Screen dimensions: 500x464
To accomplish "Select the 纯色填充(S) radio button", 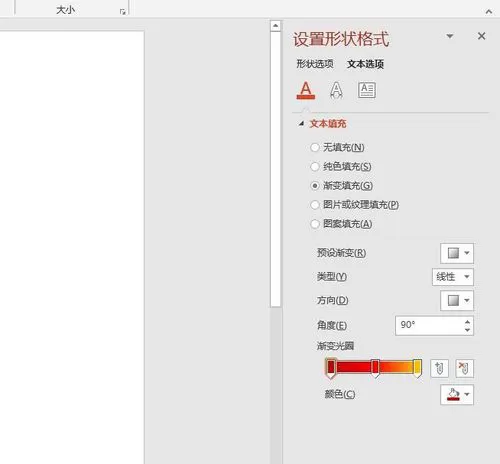I will coord(315,166).
